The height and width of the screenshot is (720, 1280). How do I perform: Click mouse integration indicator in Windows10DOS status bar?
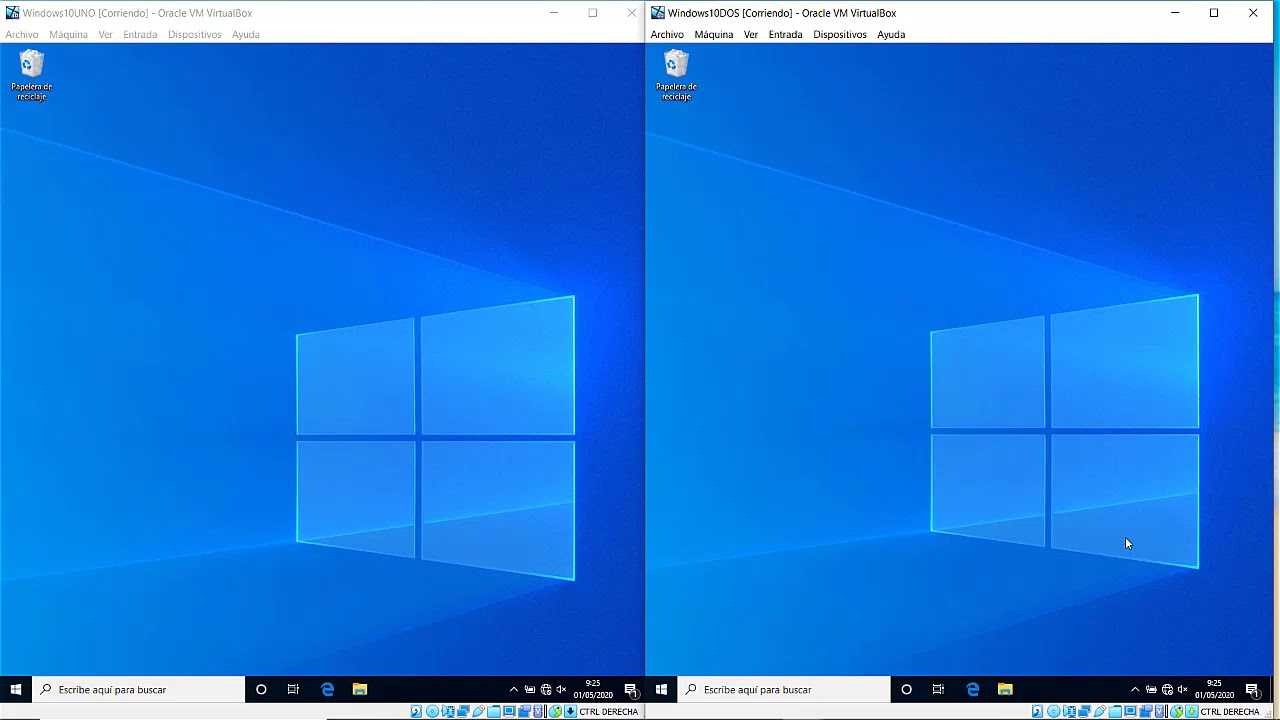pos(1176,711)
